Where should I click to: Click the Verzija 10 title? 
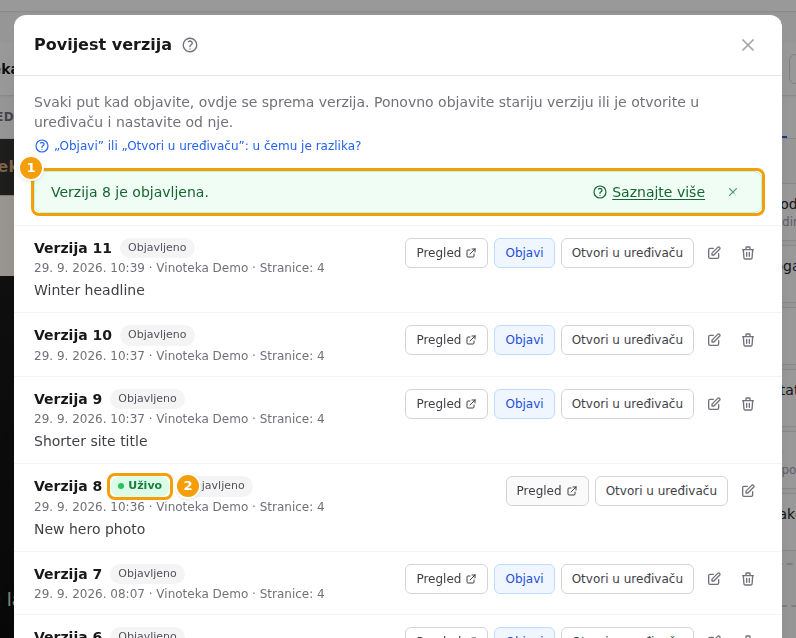(73, 335)
